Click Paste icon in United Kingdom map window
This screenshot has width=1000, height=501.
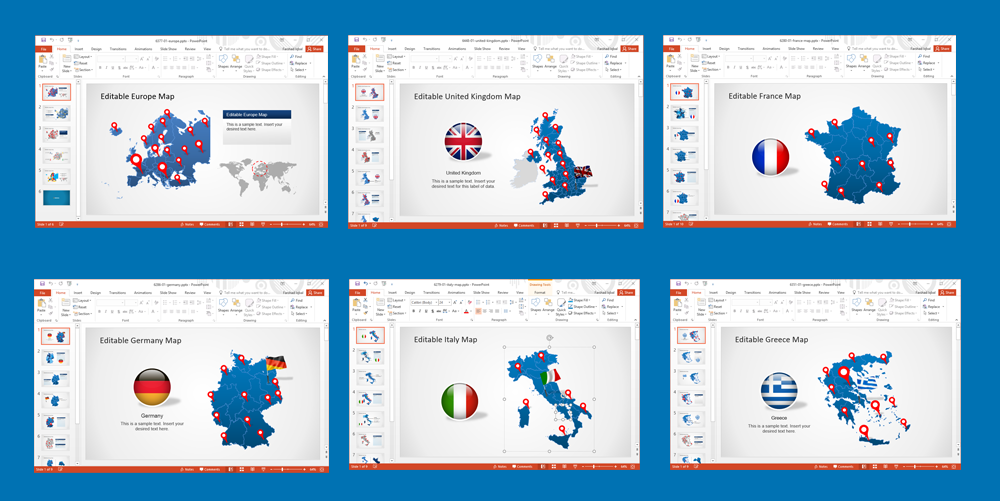click(x=357, y=58)
